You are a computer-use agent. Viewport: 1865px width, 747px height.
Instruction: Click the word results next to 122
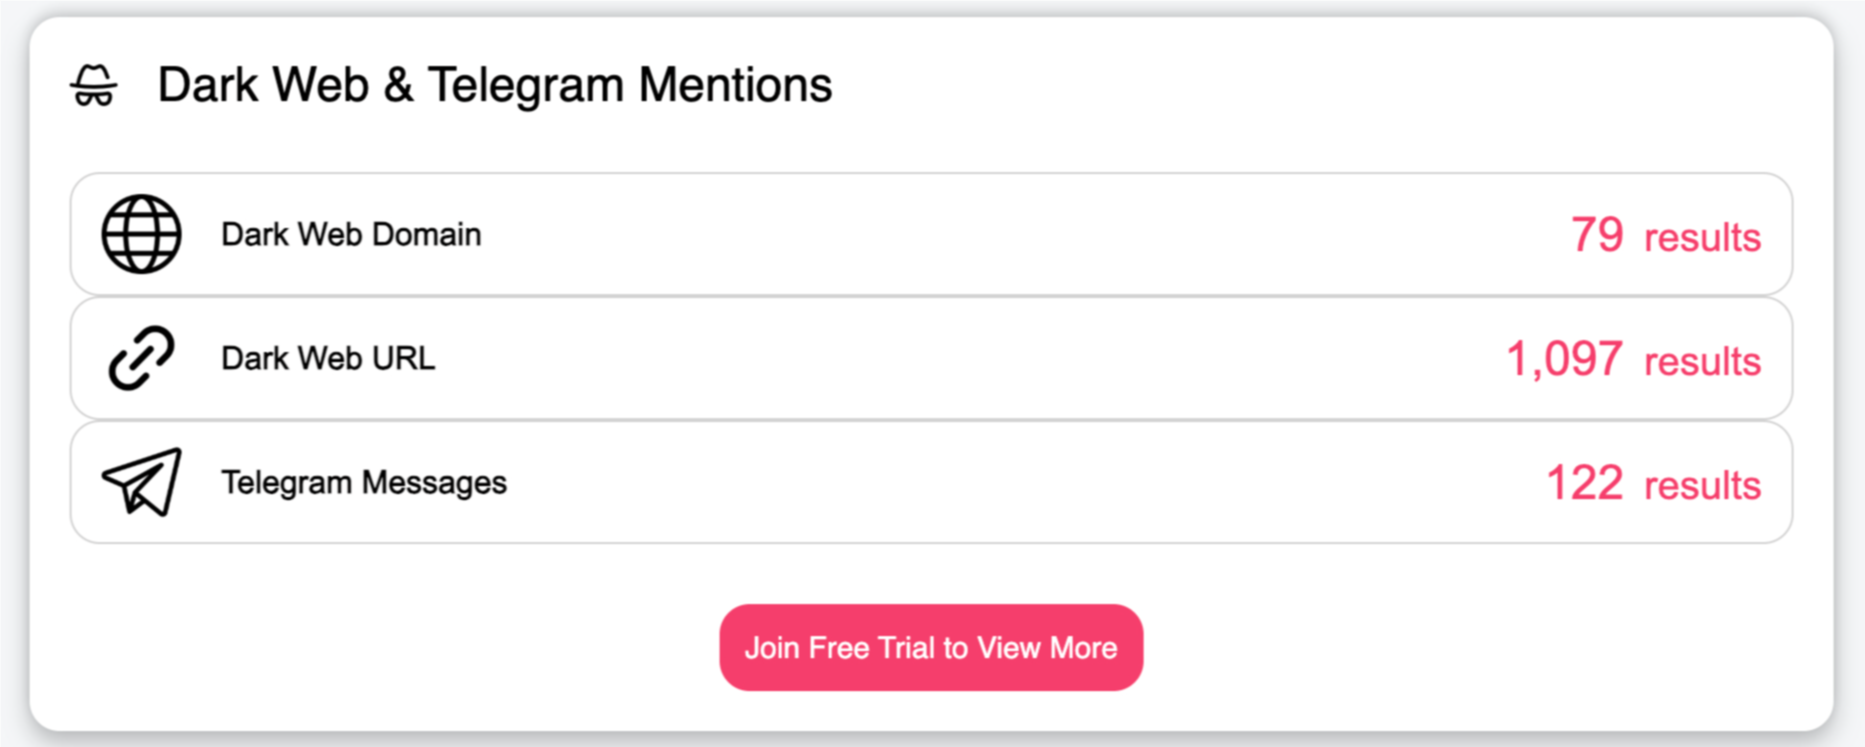point(1702,485)
